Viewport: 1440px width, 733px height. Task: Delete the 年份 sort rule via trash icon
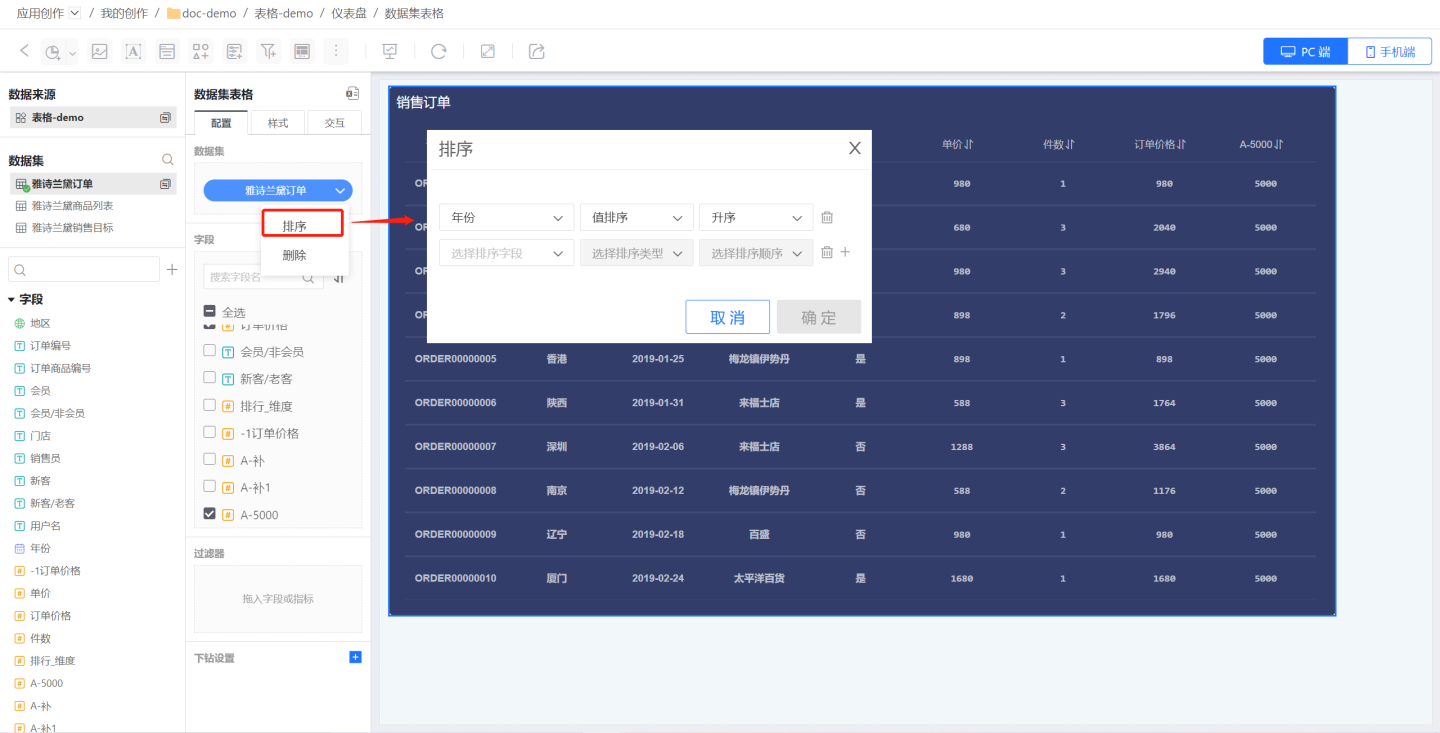(827, 218)
